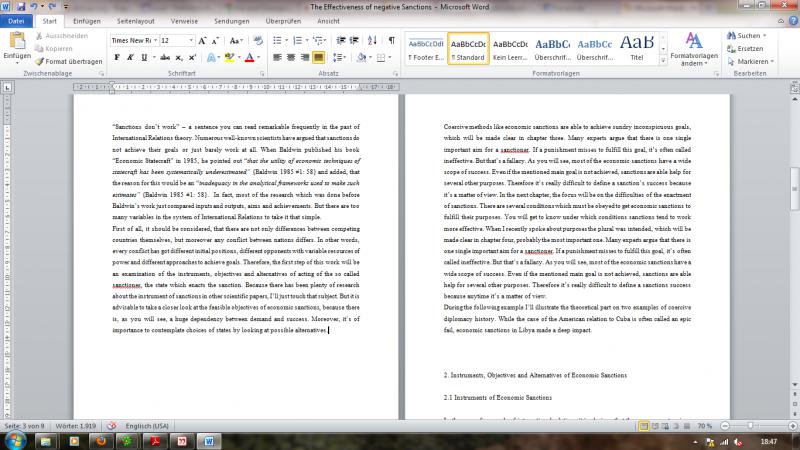Click the bullet list icon
This screenshot has height=450, width=800.
point(279,40)
